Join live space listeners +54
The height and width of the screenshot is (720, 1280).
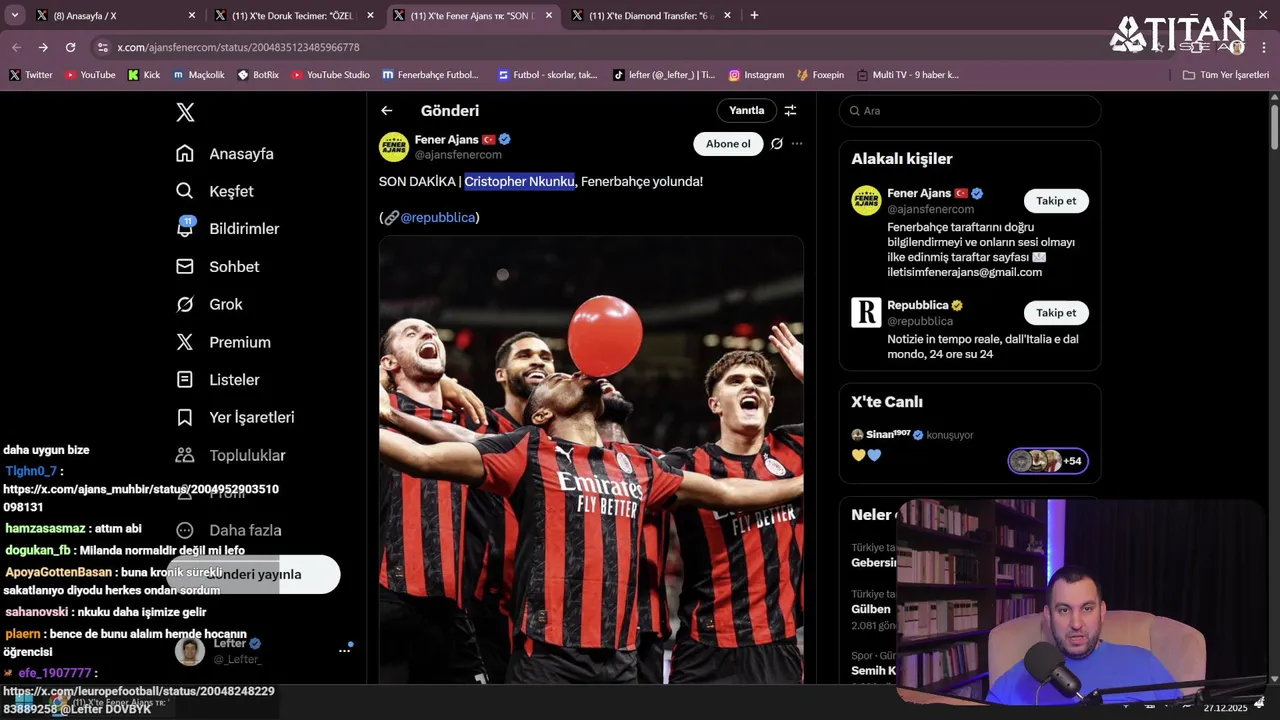(1048, 461)
